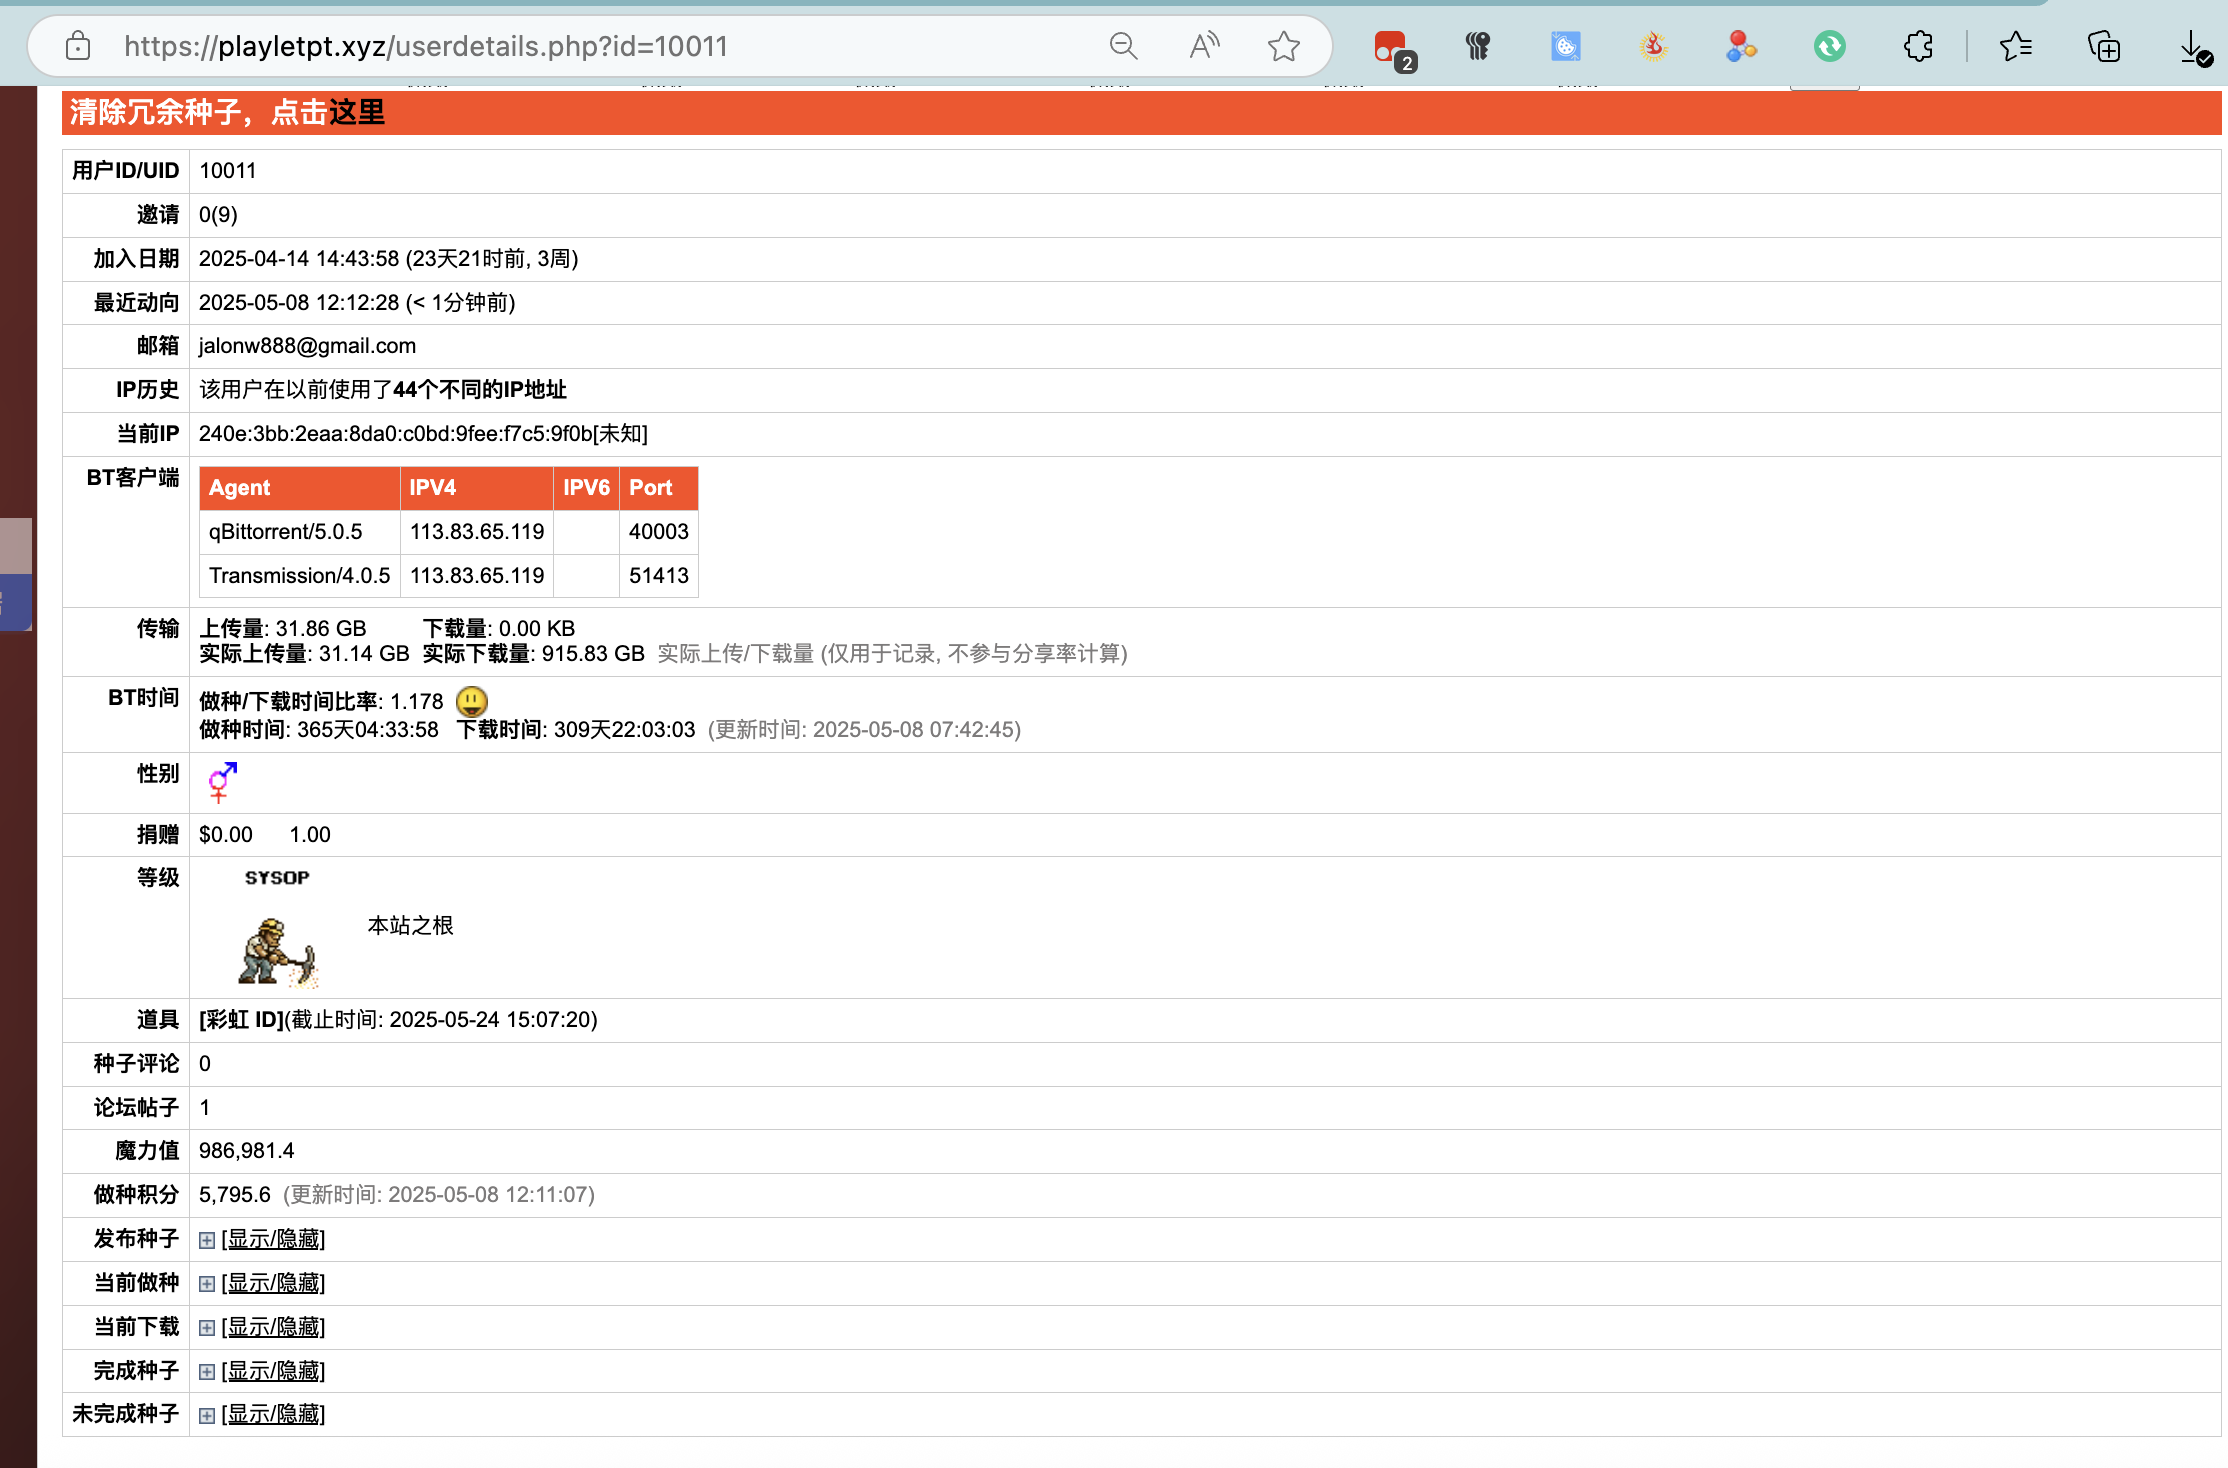Viewport: 2228px width, 1468px height.
Task: Expand the 当前下载 plus box
Action: click(207, 1328)
